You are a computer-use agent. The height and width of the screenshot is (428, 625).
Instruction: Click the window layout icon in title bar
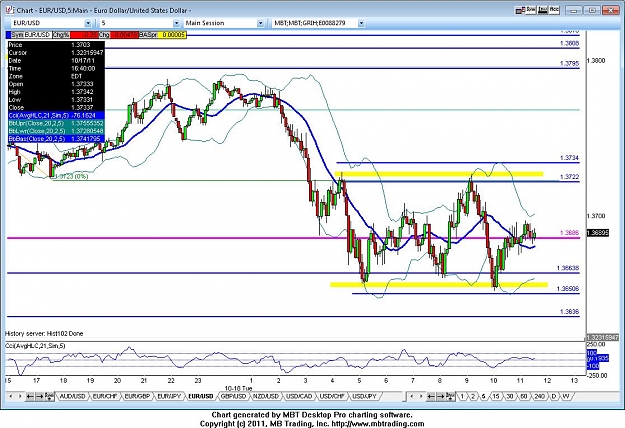click(519, 10)
